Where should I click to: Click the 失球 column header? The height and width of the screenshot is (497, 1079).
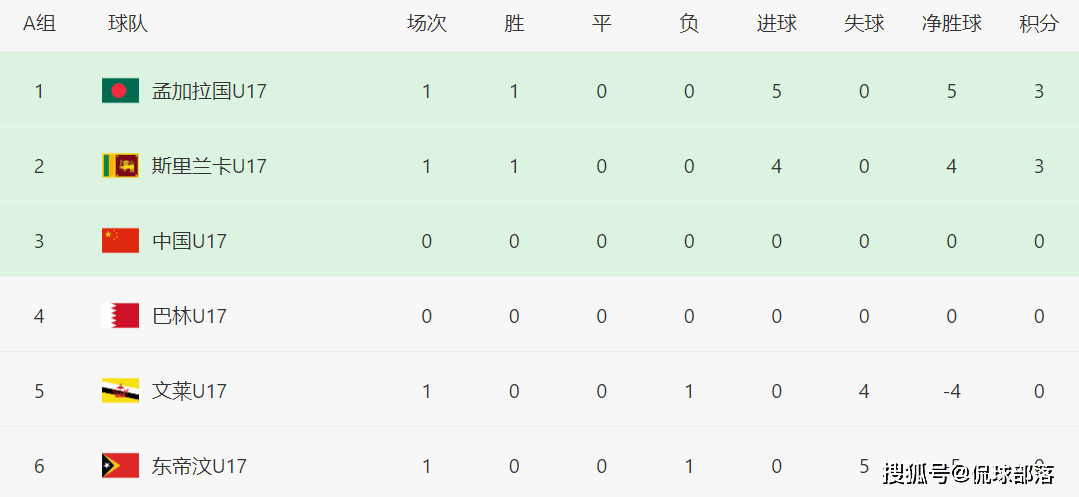coord(864,24)
